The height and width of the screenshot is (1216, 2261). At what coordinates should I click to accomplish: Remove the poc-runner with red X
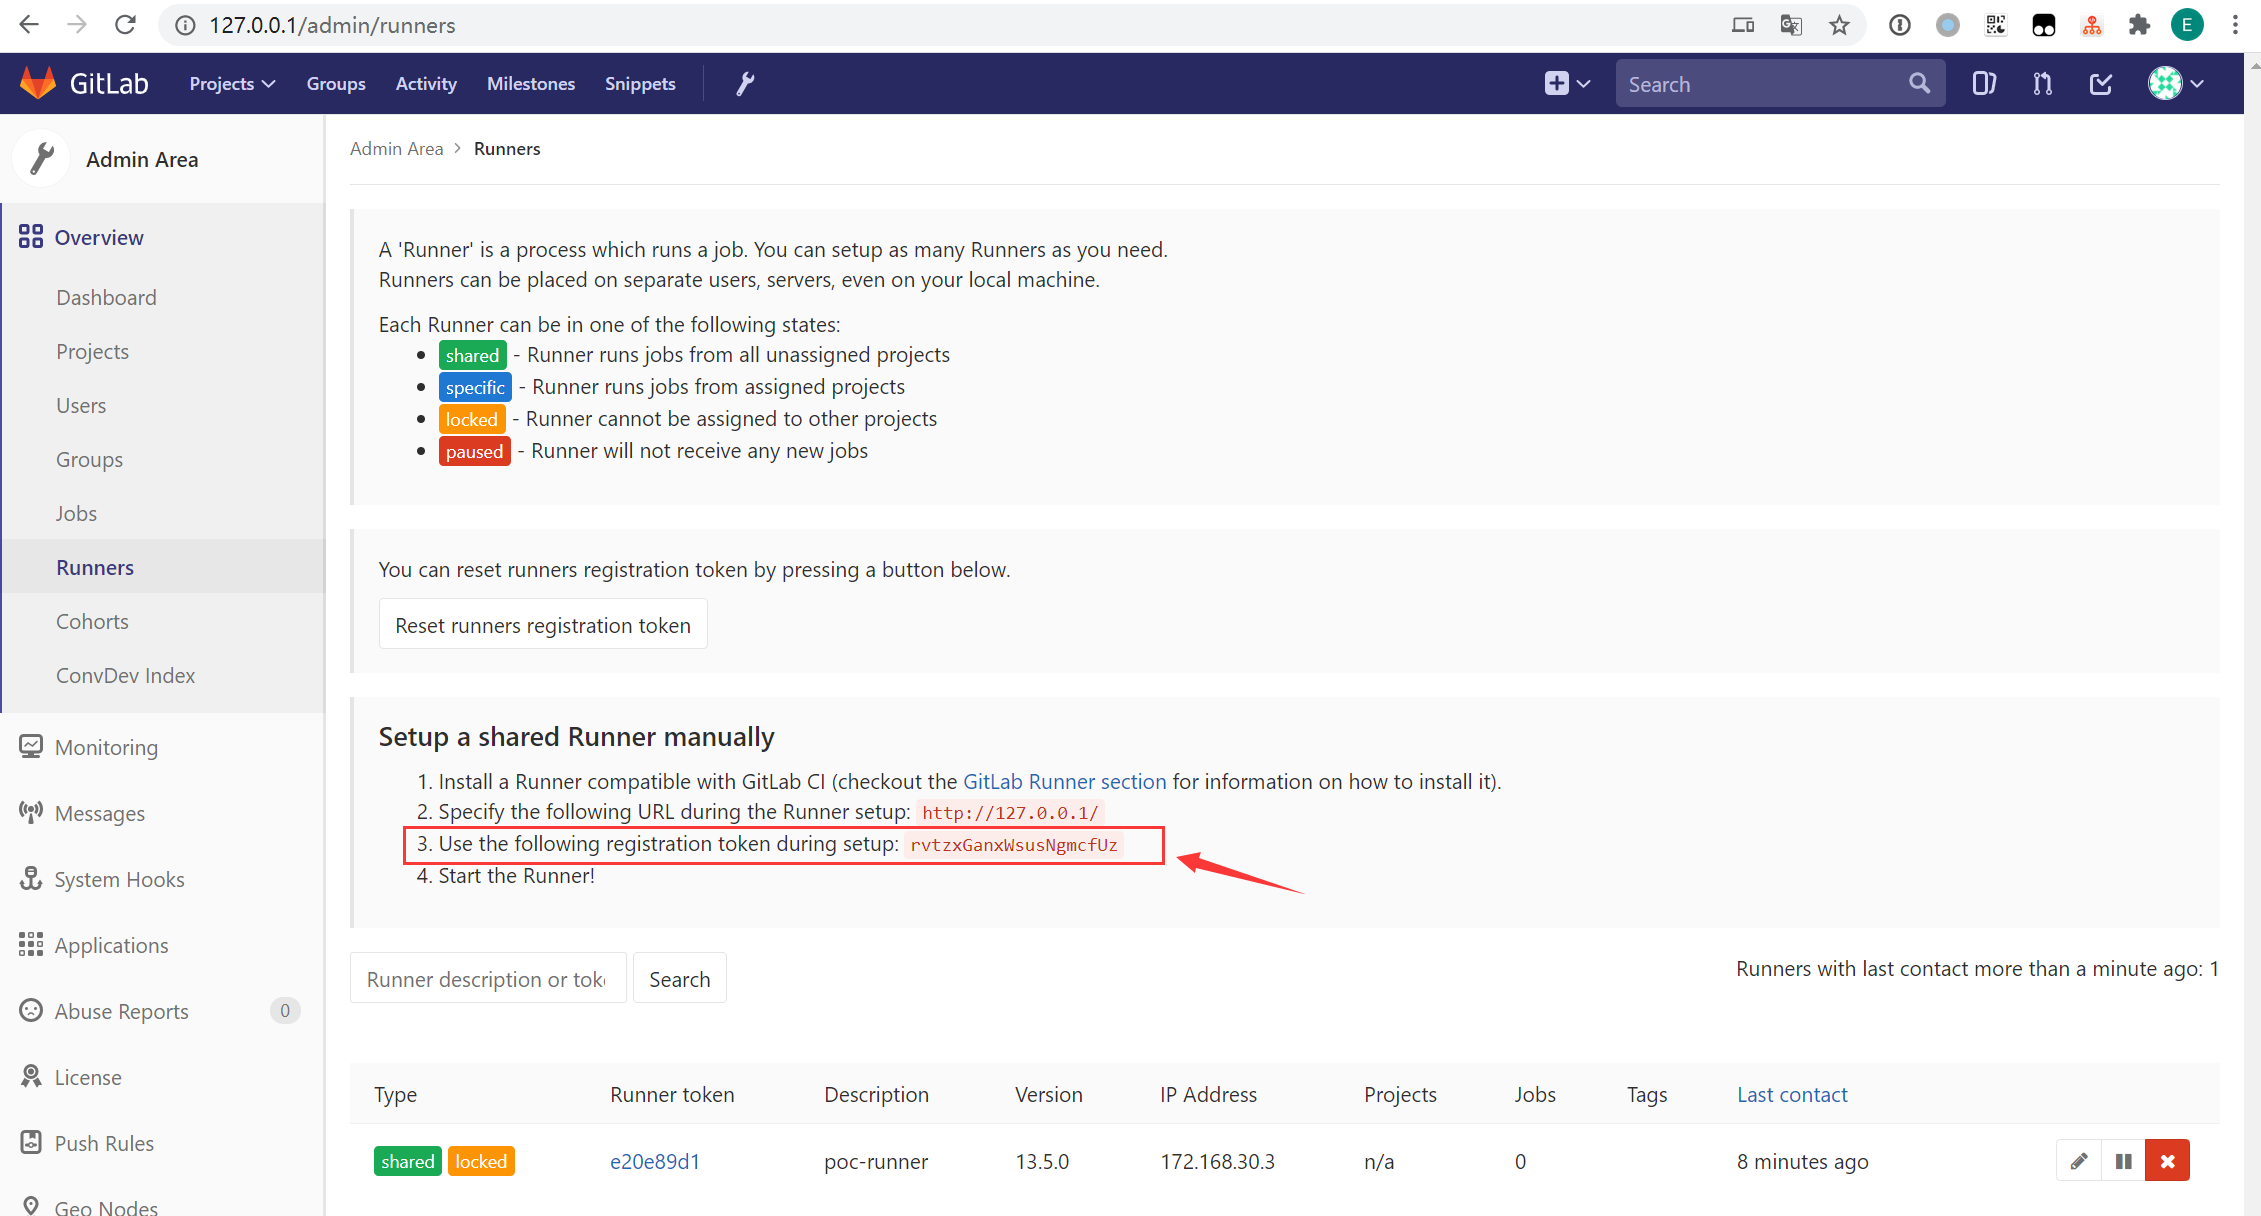coord(2167,1161)
